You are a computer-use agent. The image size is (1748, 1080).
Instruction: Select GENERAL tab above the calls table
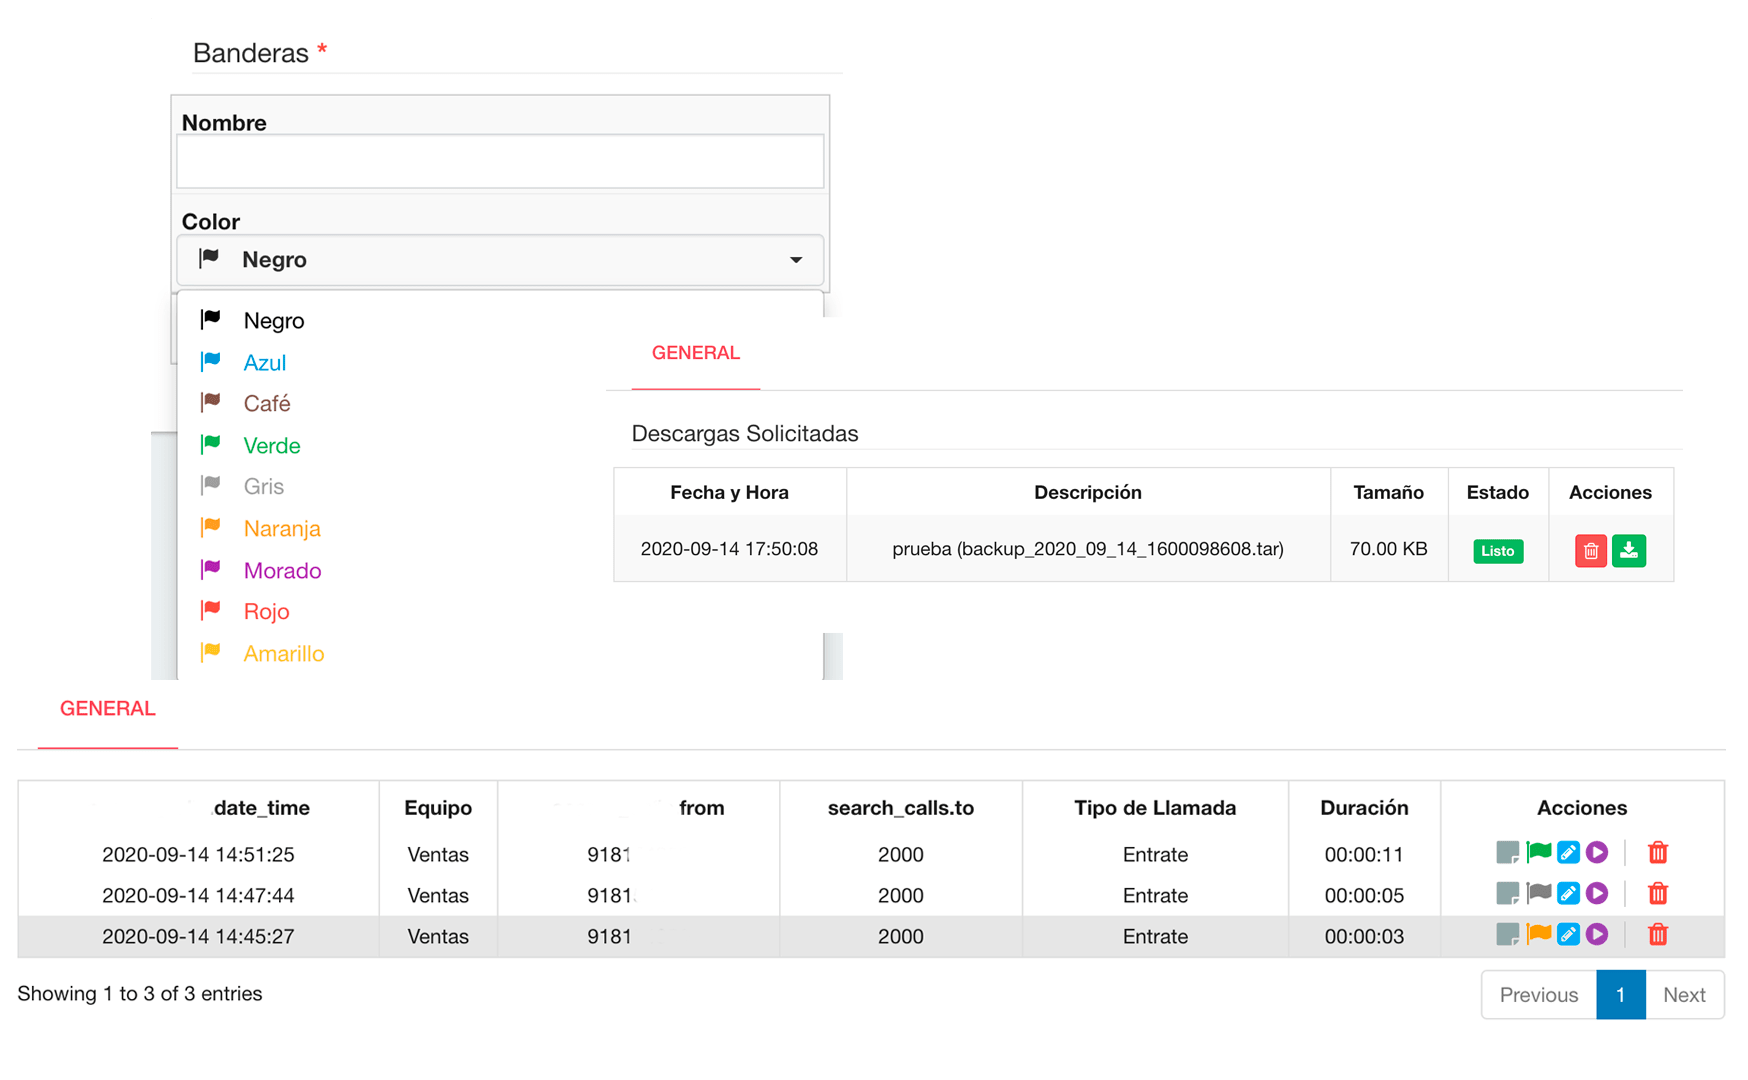(108, 709)
